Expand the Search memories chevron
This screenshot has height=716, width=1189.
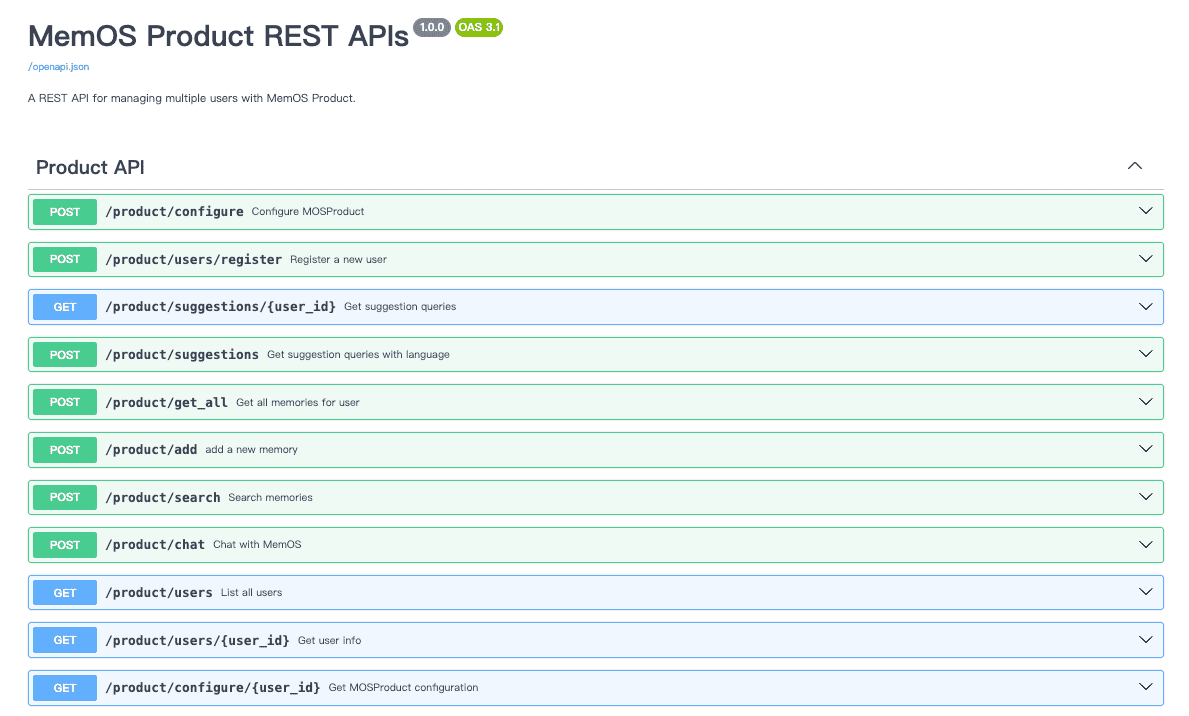1146,497
